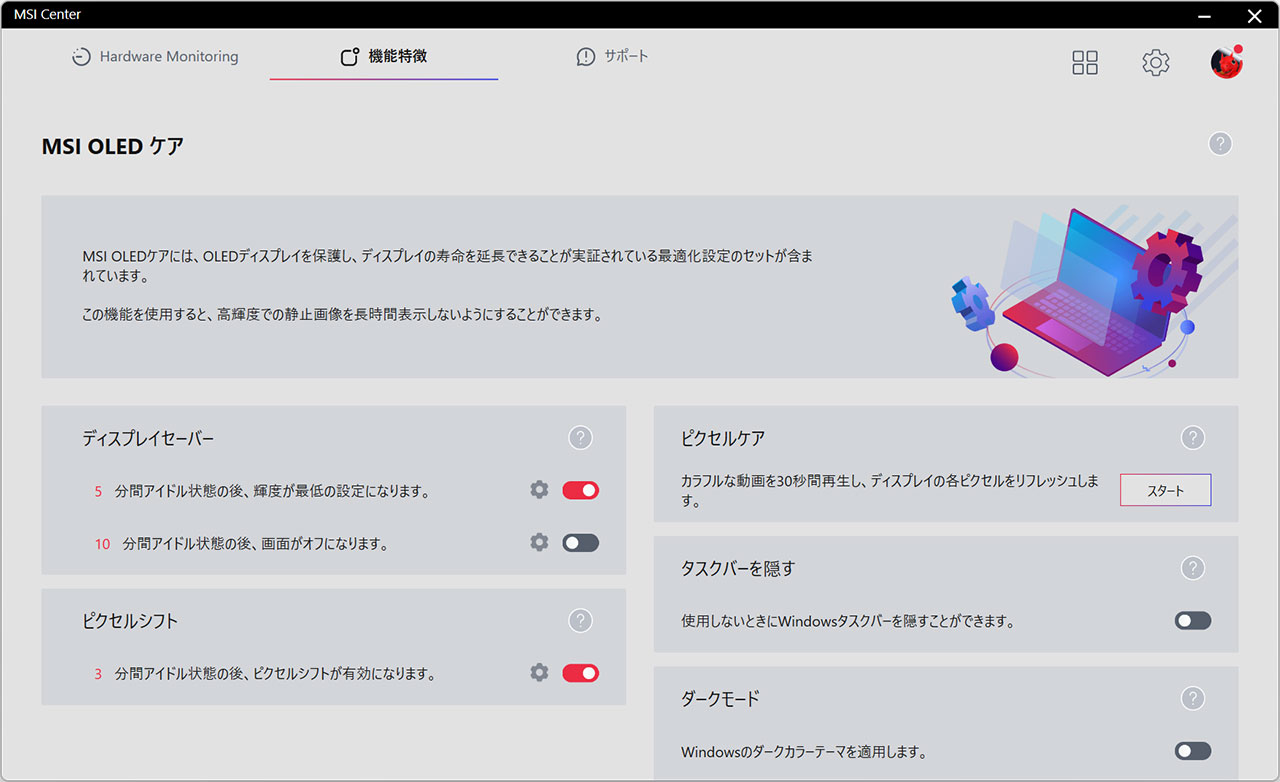
Task: Click the red 10 minutes value
Action: coord(102,544)
